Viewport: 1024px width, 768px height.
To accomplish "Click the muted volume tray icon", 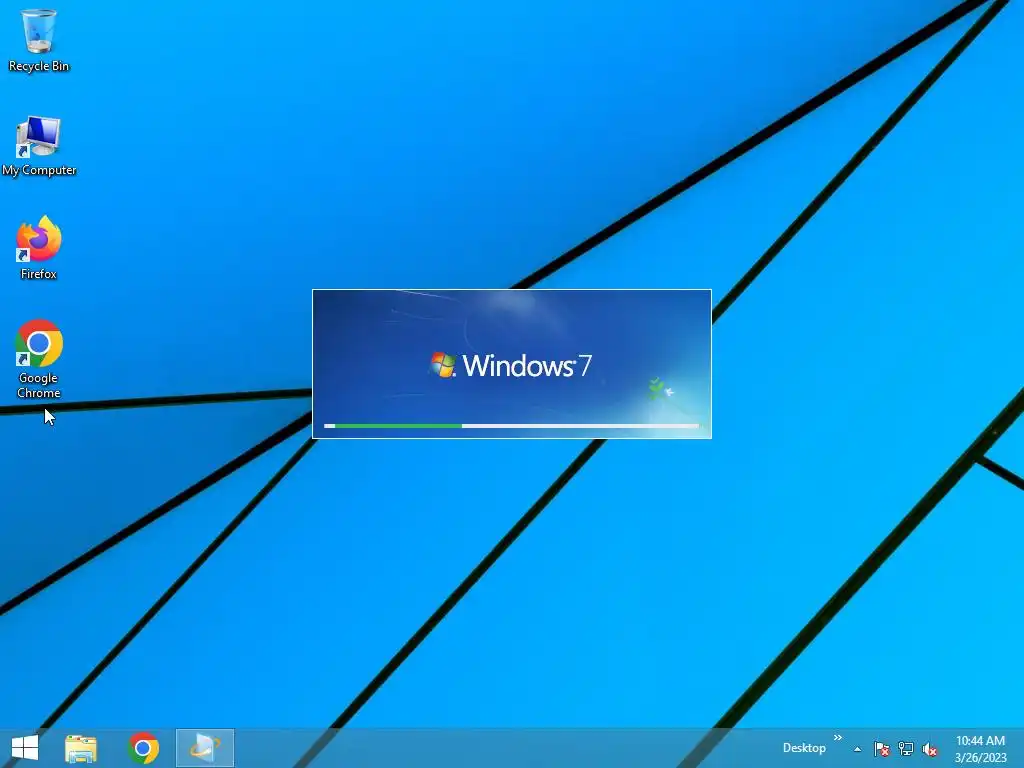I will pyautogui.click(x=930, y=749).
